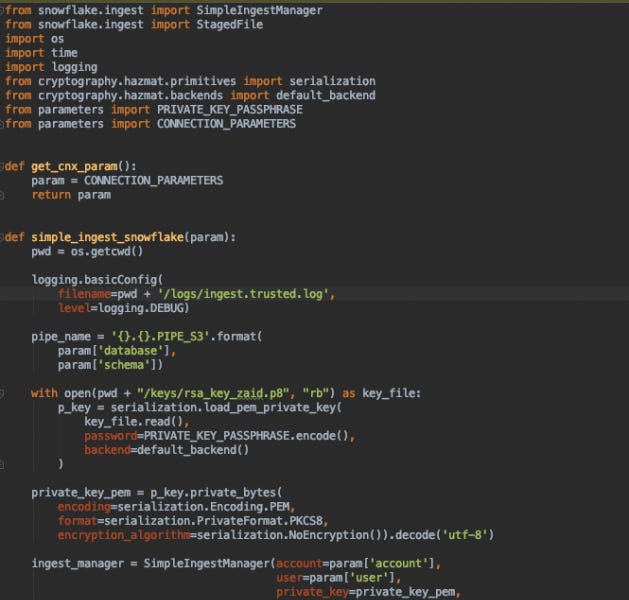Click 'private_key=private_key_pem' argument on last line
Viewport: 629px width, 600px height.
tap(365, 592)
